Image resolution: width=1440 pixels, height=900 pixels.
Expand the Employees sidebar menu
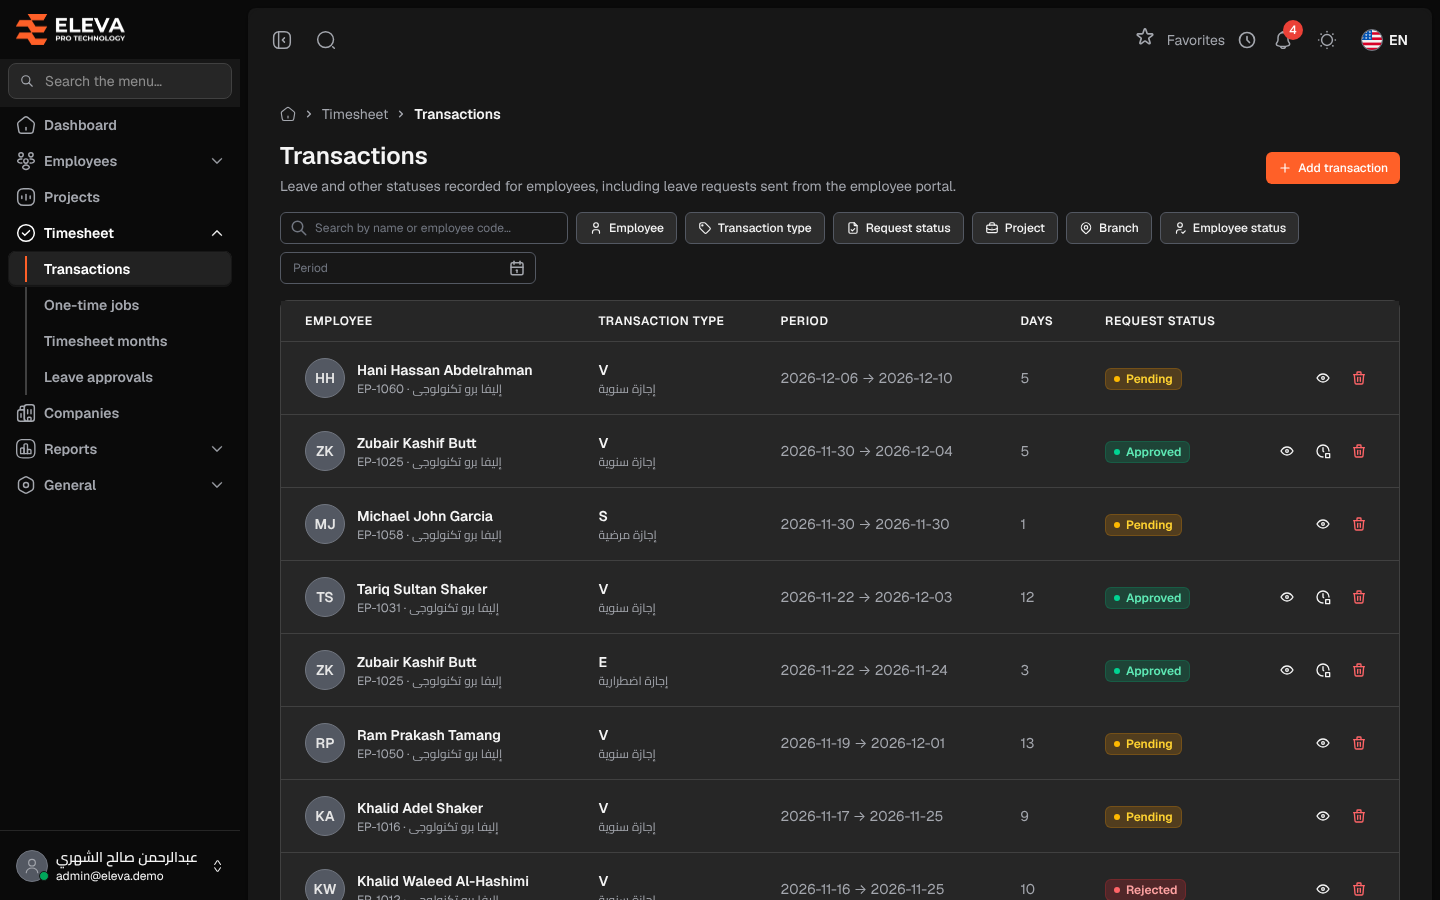tap(120, 161)
